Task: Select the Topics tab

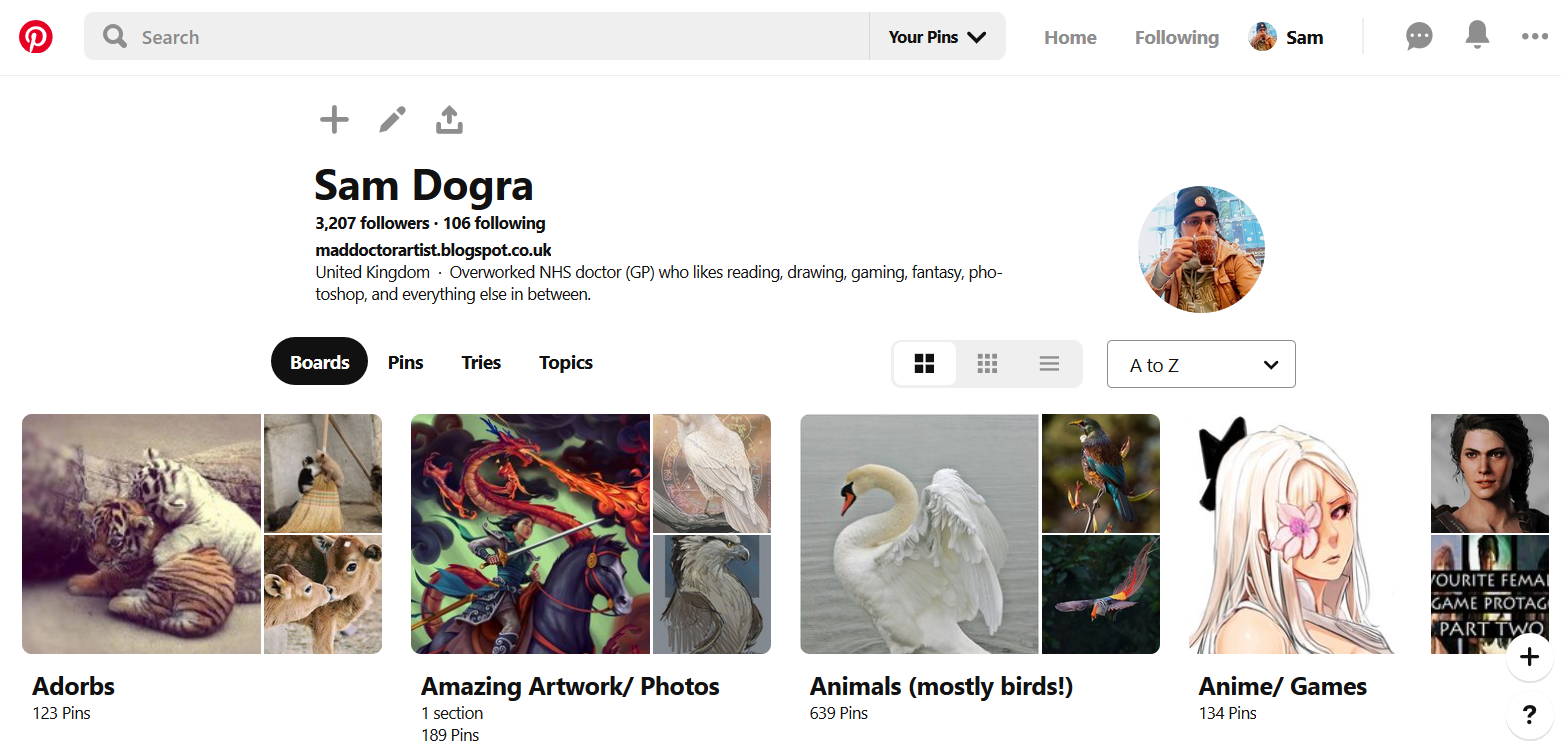Action: pyautogui.click(x=566, y=362)
